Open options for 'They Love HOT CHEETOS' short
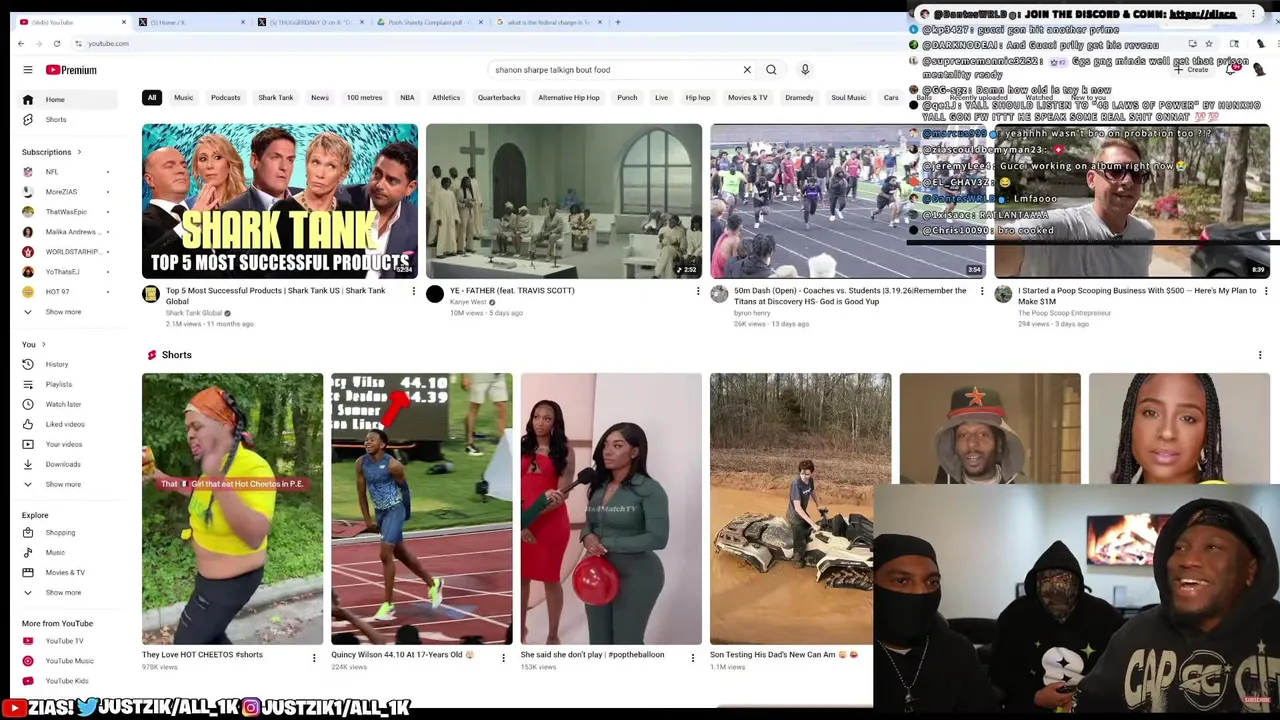1280x720 pixels. coord(314,658)
